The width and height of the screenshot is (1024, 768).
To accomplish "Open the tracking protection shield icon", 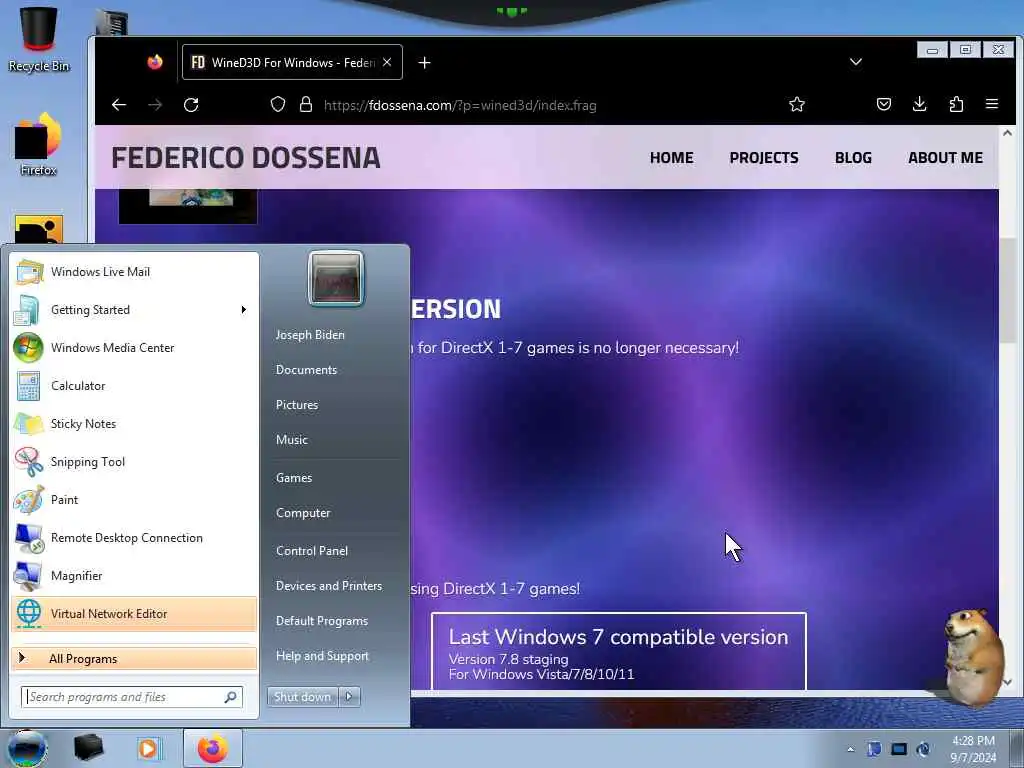I will click(278, 104).
